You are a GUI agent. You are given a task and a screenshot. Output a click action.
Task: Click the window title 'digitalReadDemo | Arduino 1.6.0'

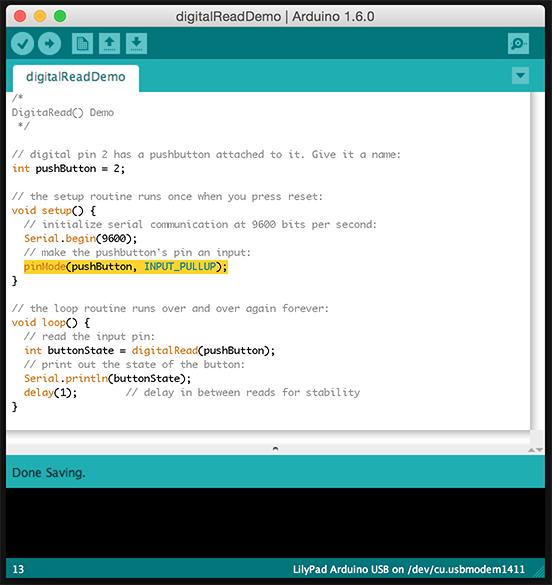tap(275, 17)
